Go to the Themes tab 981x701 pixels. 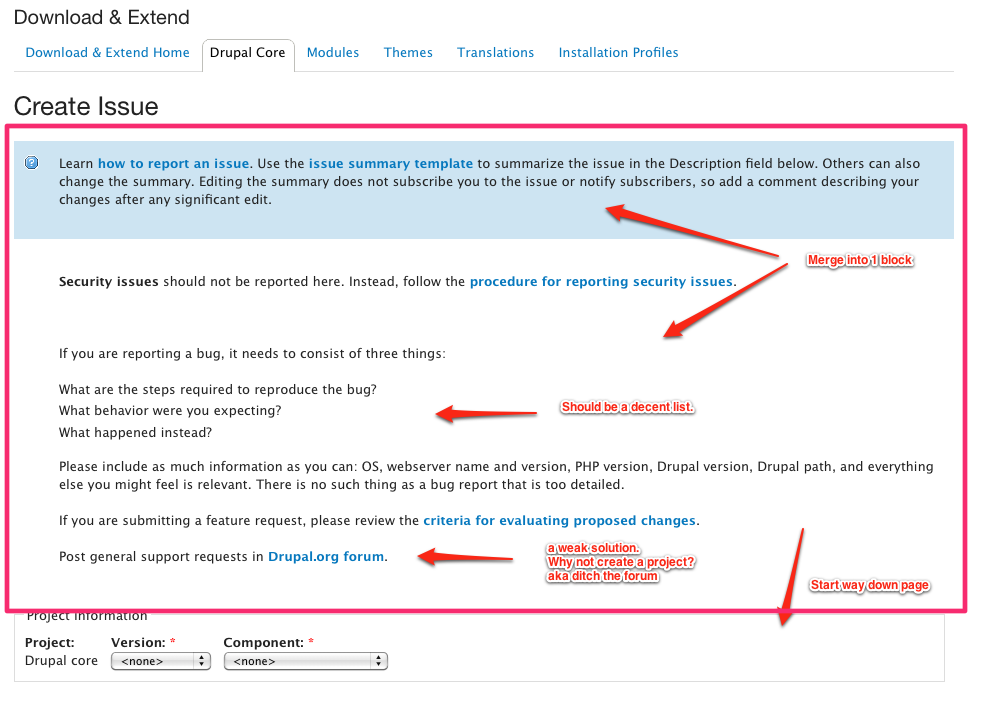tap(408, 53)
